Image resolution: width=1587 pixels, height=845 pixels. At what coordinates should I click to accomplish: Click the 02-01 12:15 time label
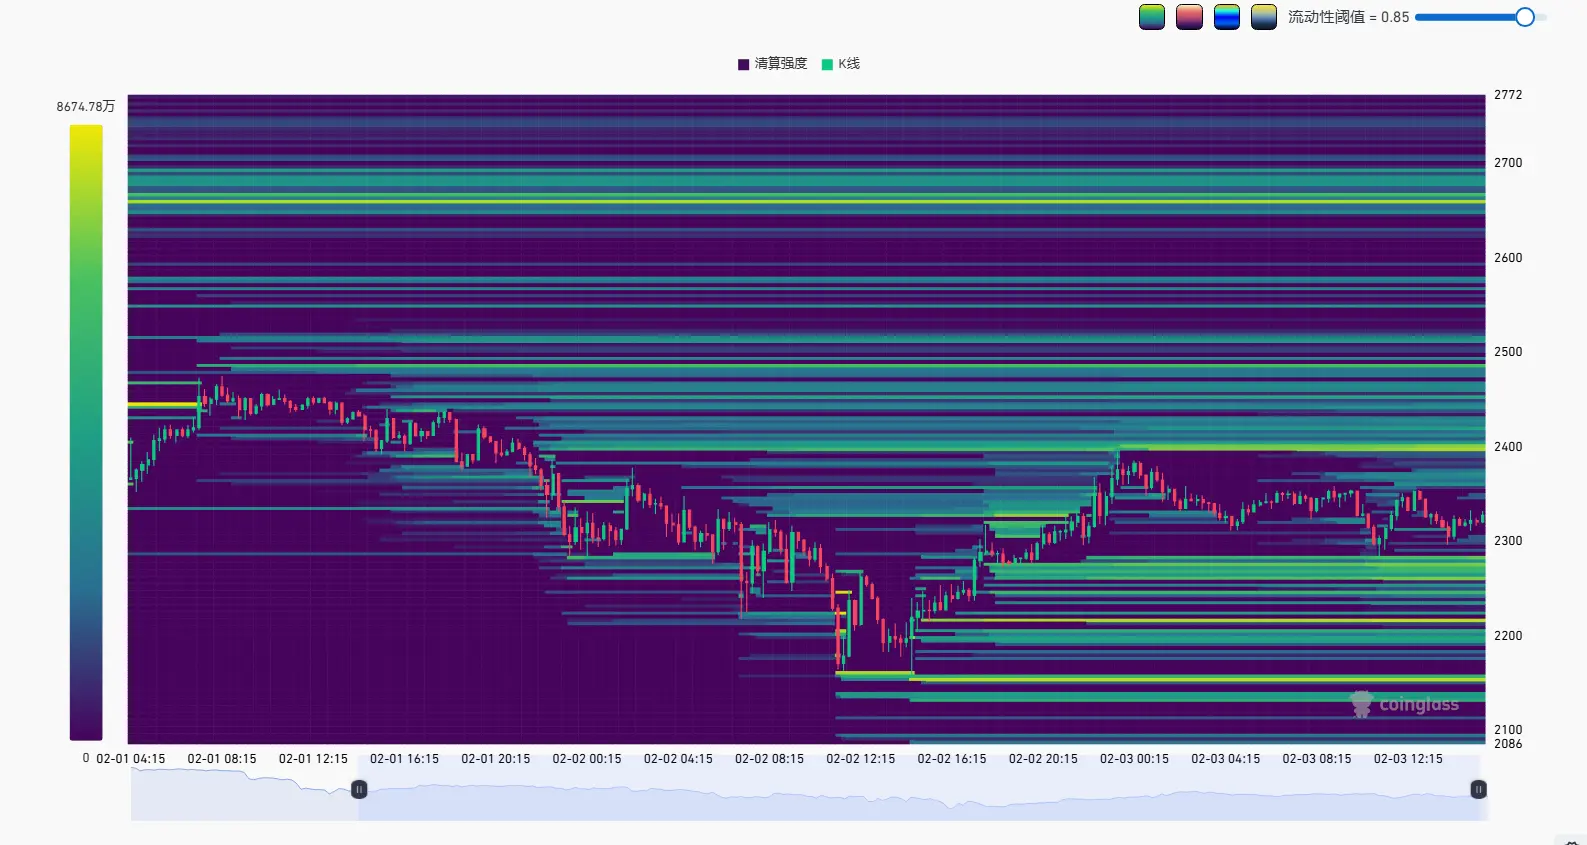313,759
